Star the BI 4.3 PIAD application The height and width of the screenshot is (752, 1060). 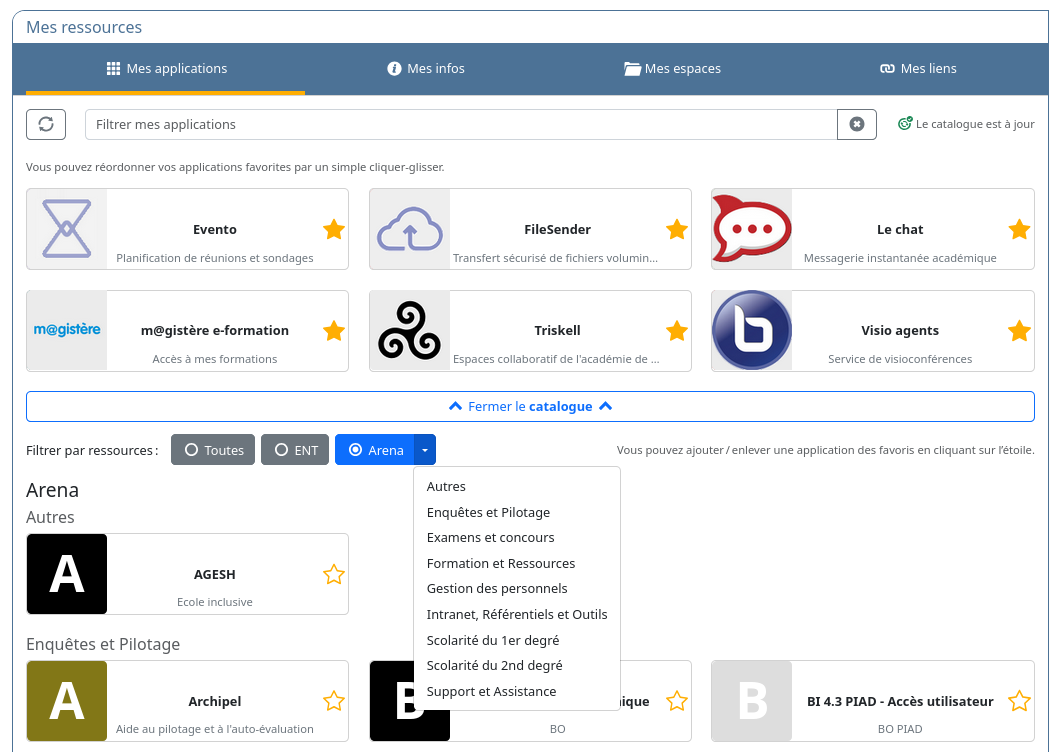click(1019, 701)
